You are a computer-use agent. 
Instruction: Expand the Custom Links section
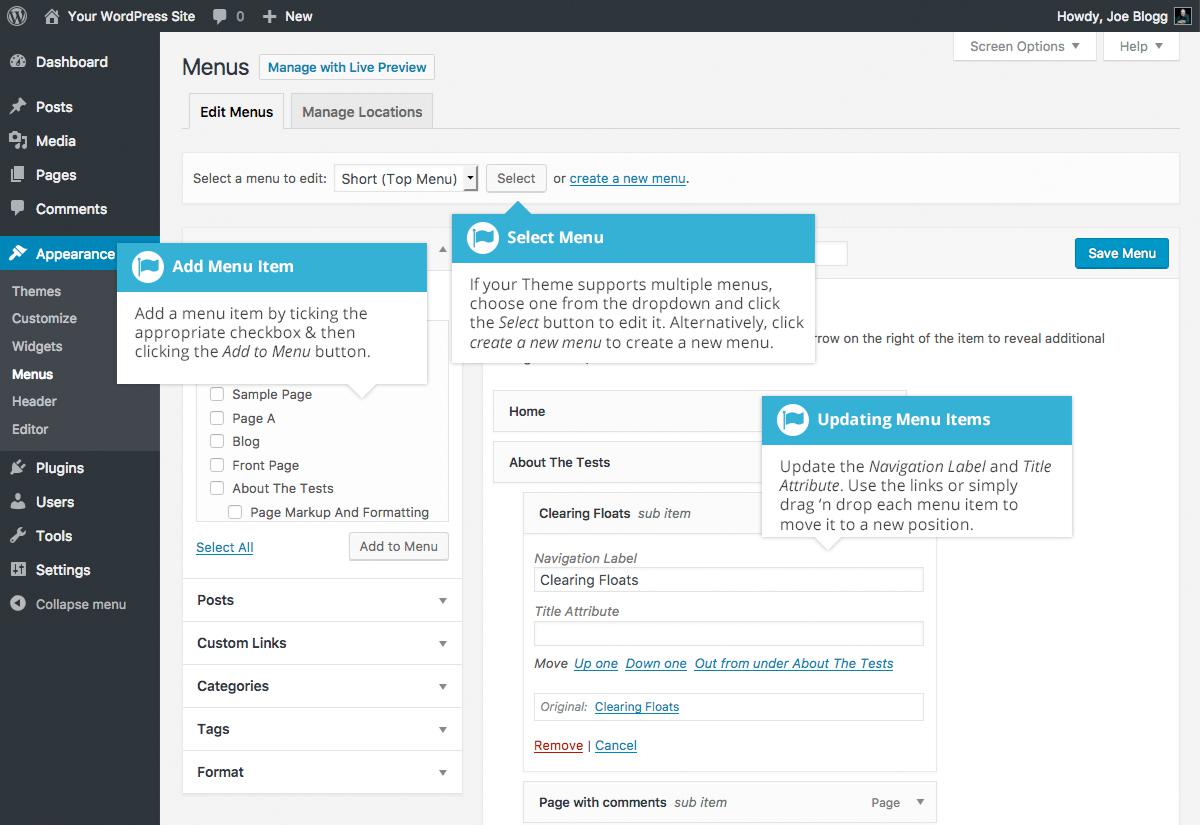pos(322,643)
